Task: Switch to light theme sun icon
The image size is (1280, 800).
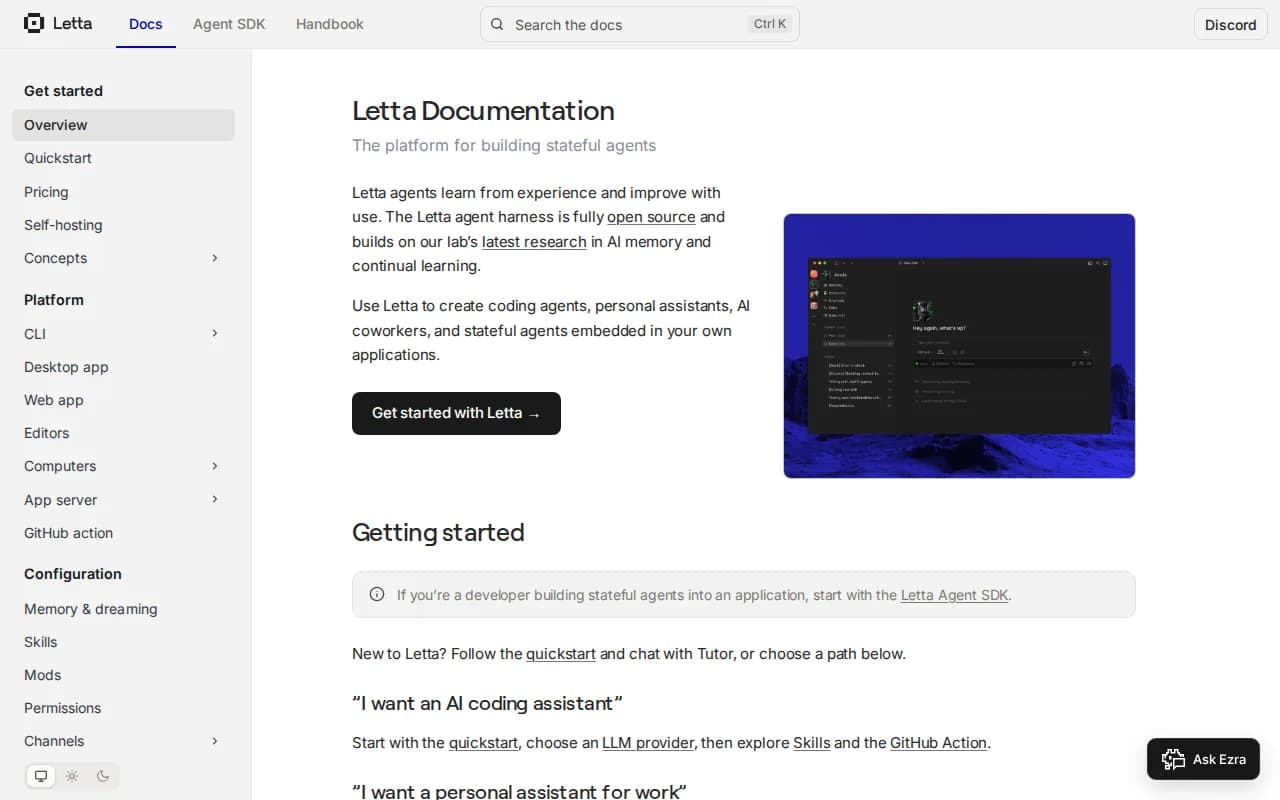Action: (x=72, y=776)
